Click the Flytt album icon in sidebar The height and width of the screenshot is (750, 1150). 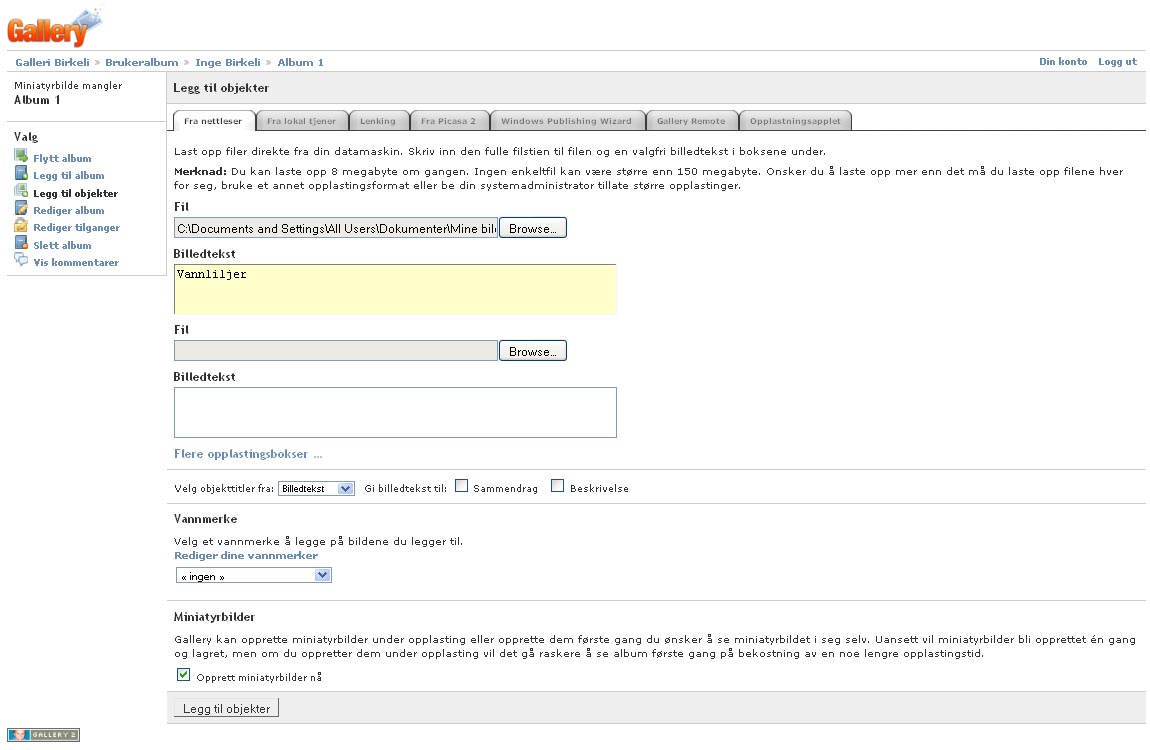(x=21, y=157)
